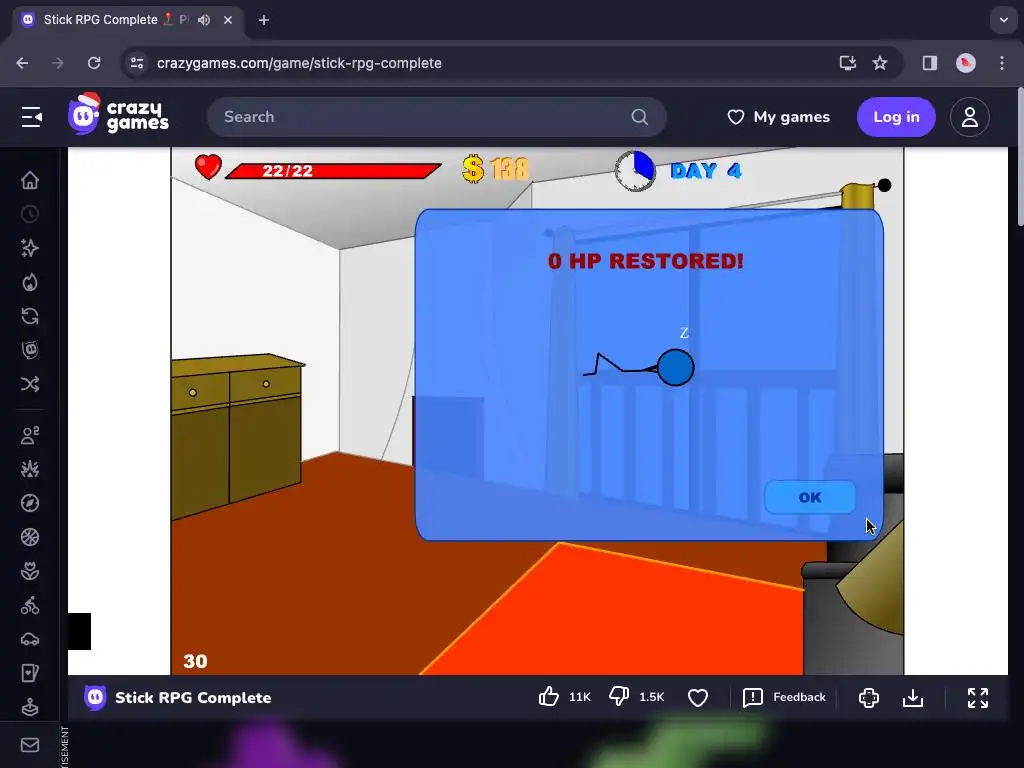Click the red heart health icon
The height and width of the screenshot is (768, 1024).
click(208, 167)
